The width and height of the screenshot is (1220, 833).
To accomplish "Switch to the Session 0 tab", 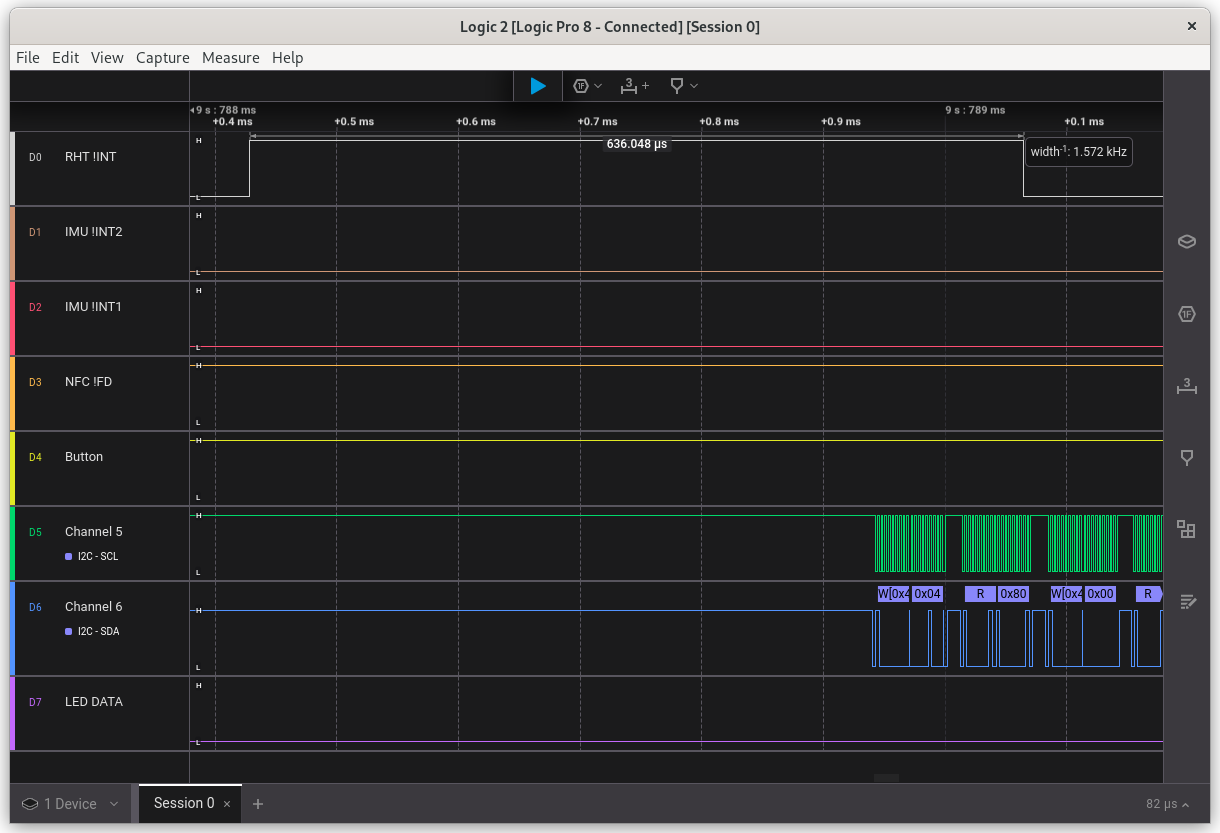I will coord(184,803).
